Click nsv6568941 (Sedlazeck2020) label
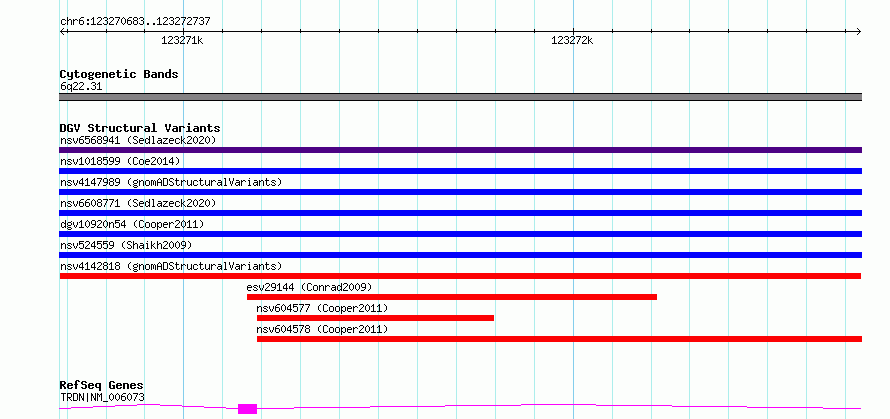The image size is (890, 419). pos(138,140)
